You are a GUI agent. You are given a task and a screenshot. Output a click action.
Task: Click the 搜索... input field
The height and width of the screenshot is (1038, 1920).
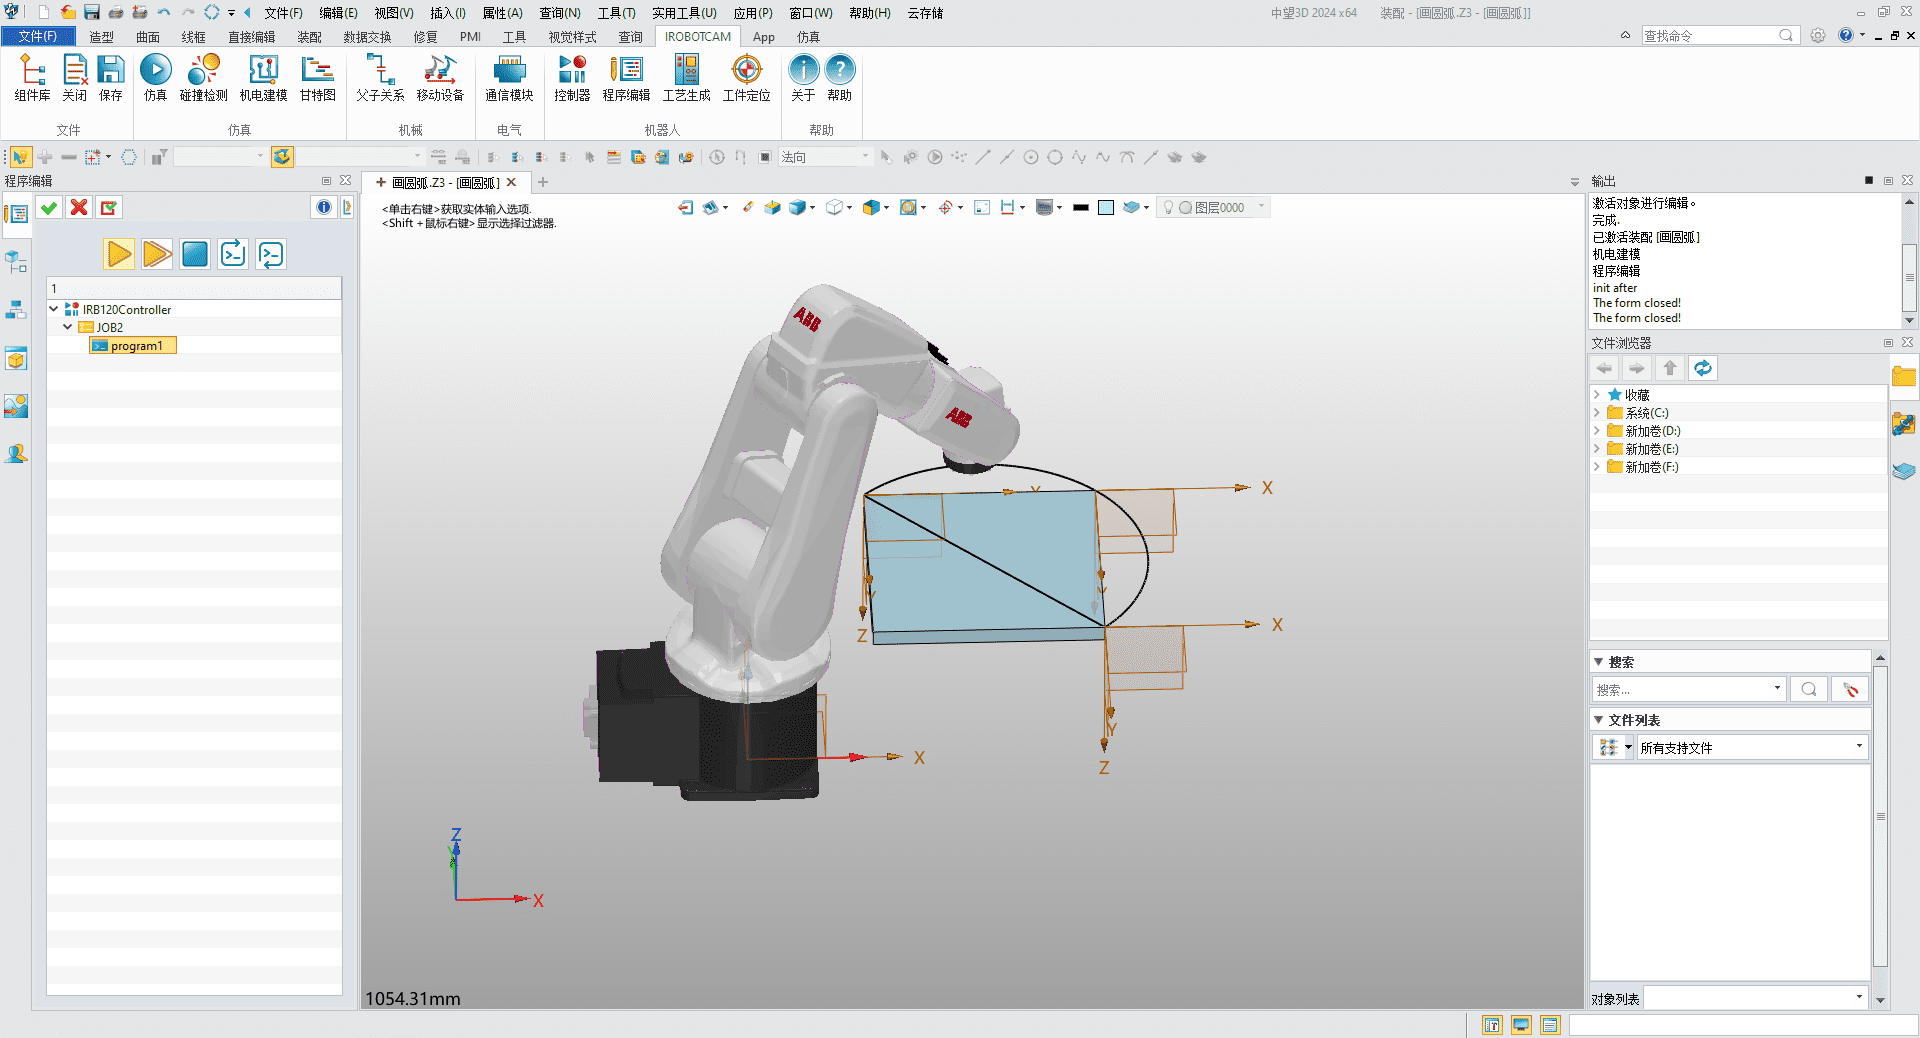1687,689
